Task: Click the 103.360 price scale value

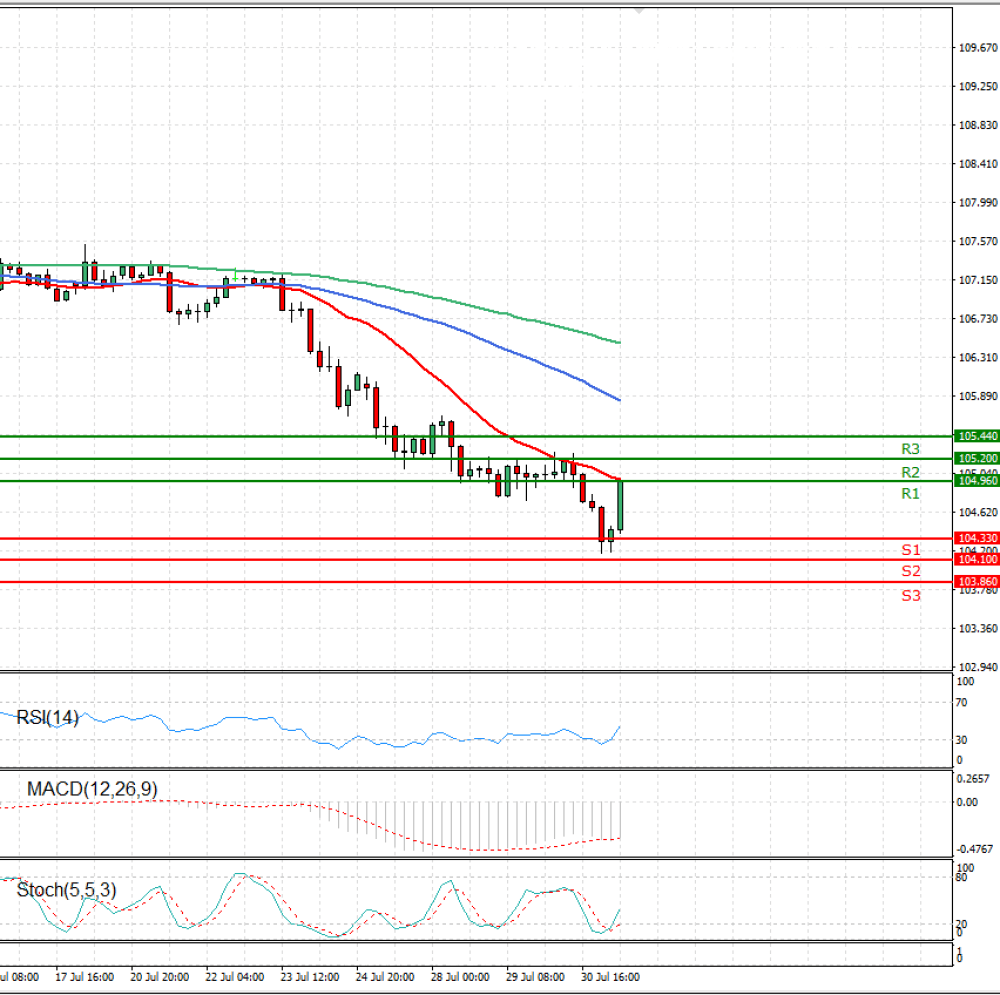Action: pos(978,628)
